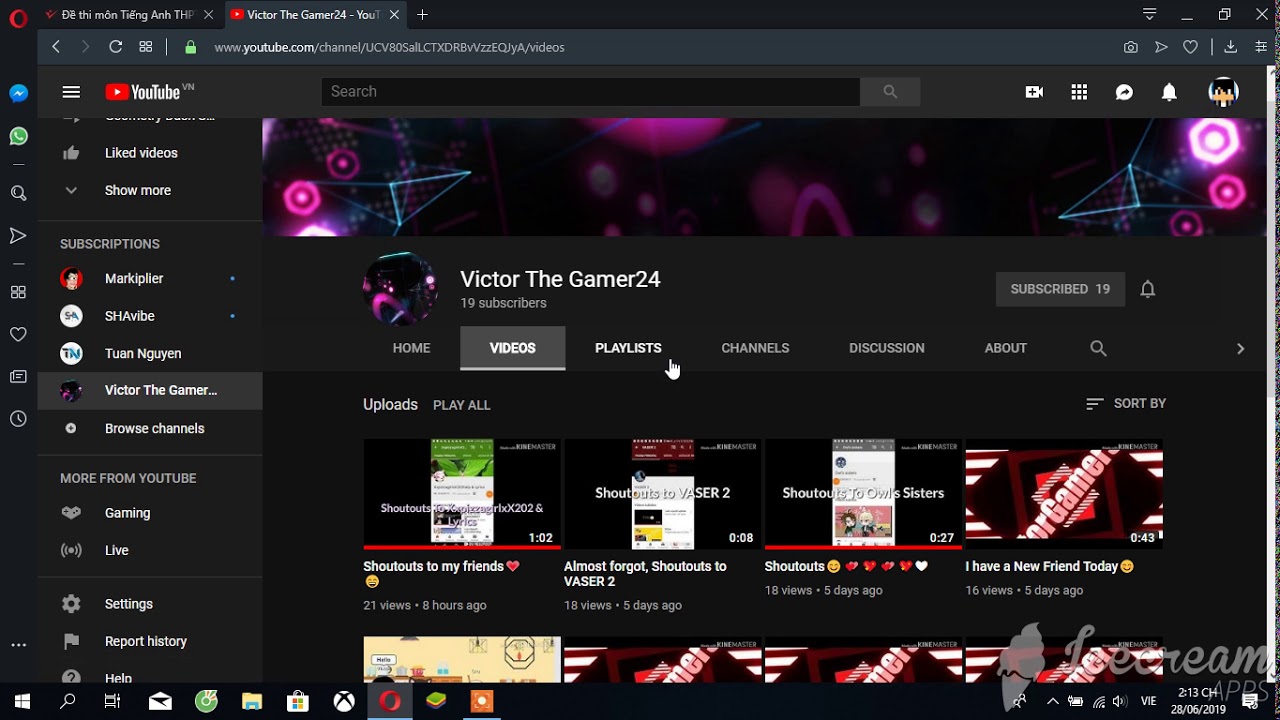This screenshot has height=720, width=1280.
Task: Open I have a New Friend Today title
Action: (x=1050, y=566)
